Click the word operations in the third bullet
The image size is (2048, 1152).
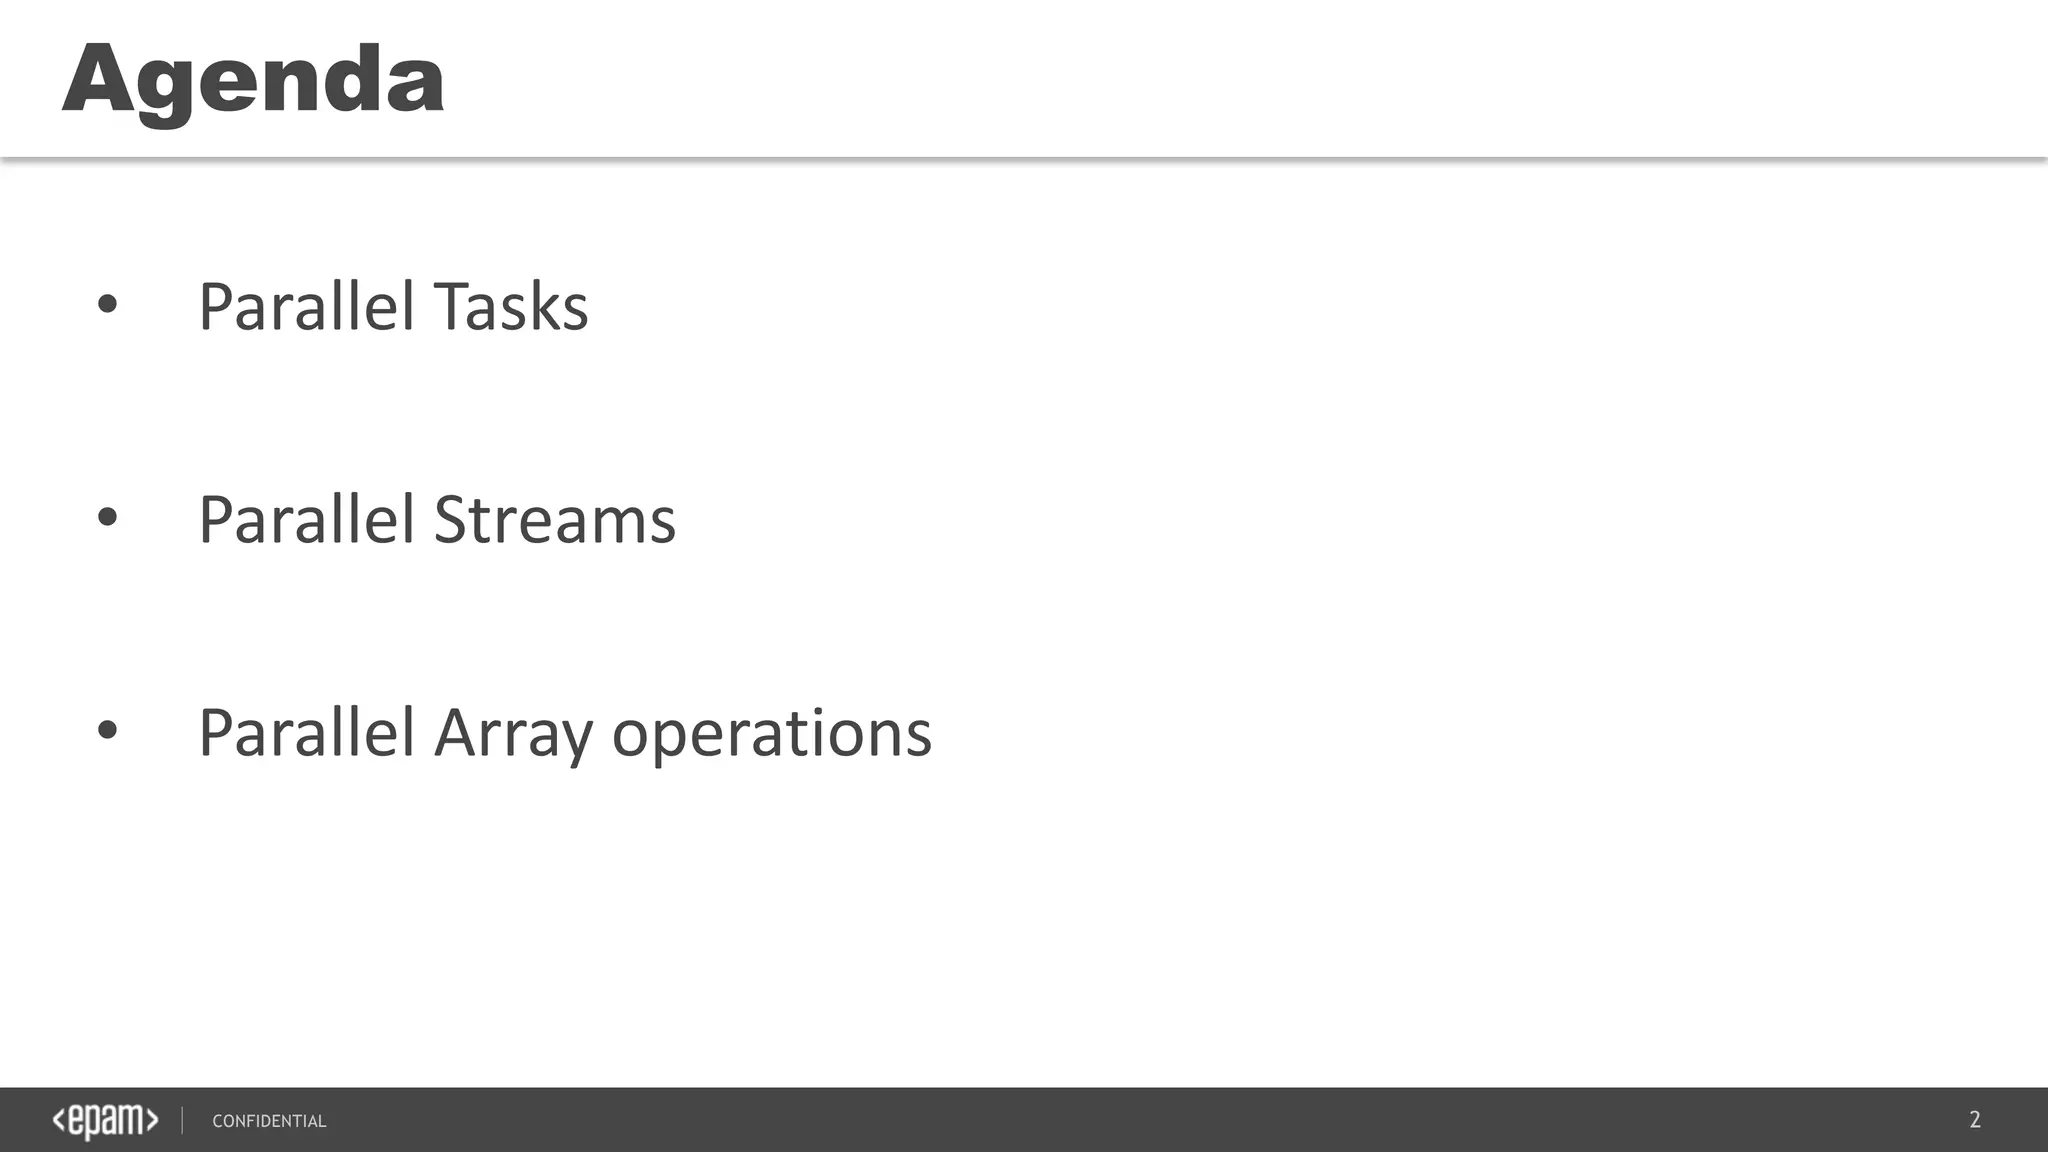coord(771,734)
